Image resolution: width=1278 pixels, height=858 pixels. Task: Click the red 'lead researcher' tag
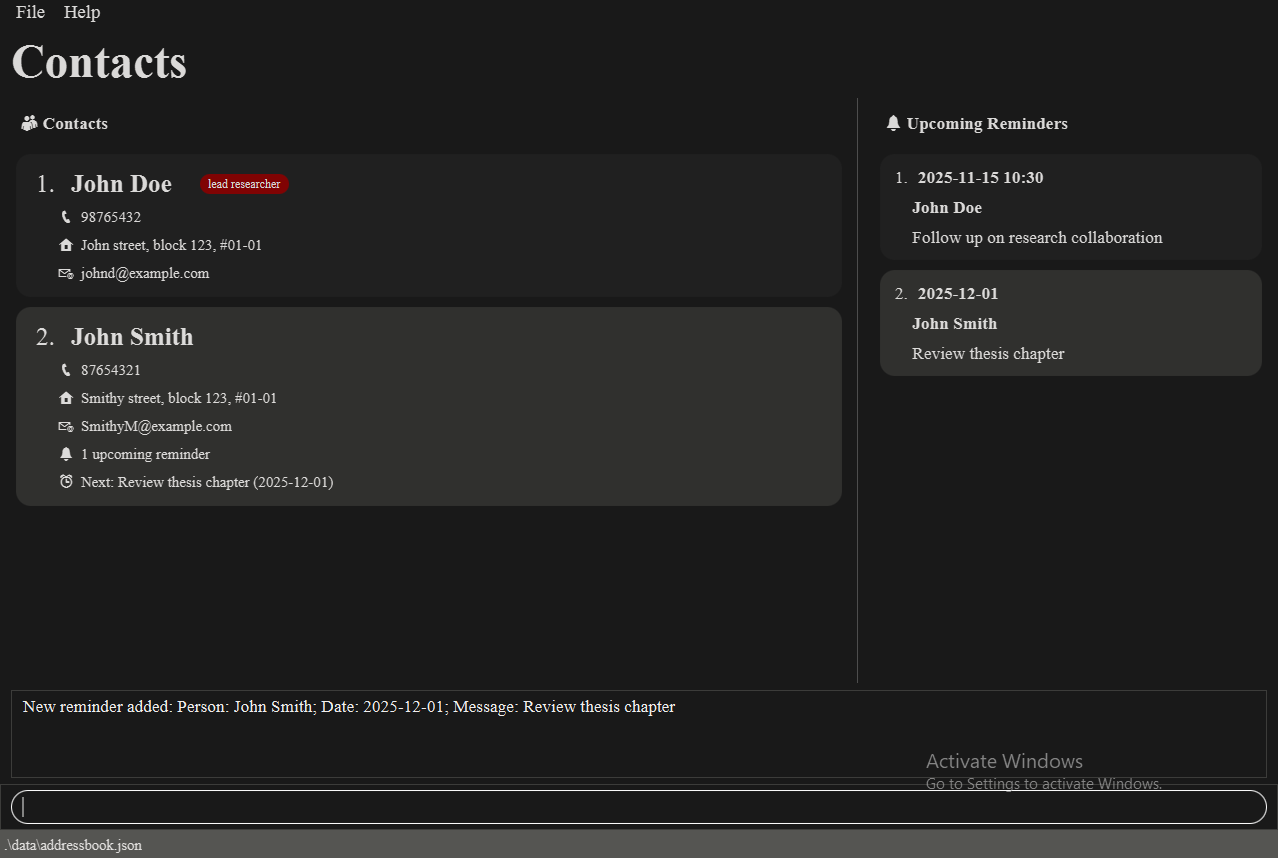click(244, 184)
